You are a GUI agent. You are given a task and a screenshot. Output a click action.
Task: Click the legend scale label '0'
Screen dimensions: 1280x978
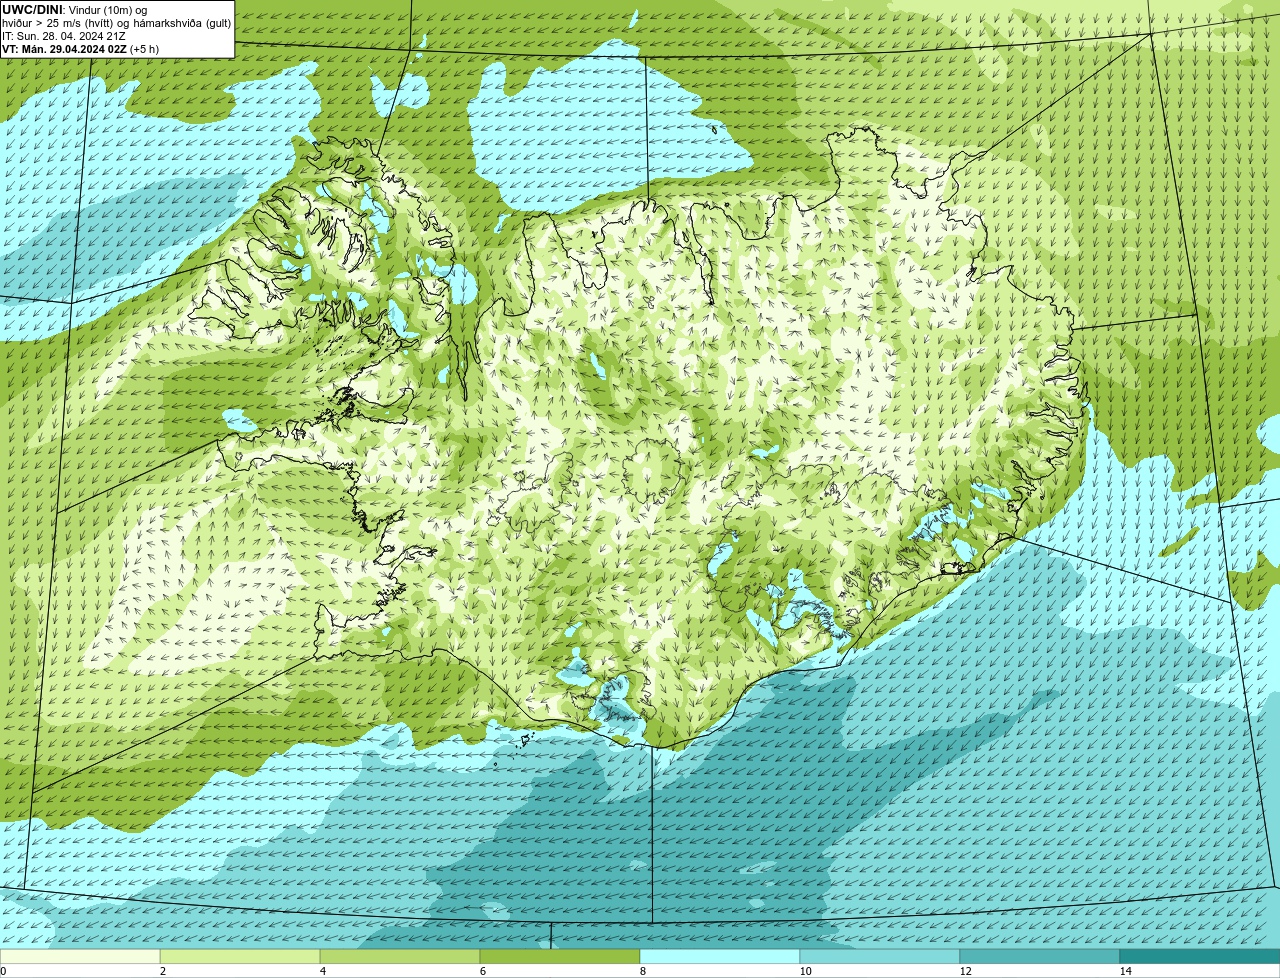(3, 971)
